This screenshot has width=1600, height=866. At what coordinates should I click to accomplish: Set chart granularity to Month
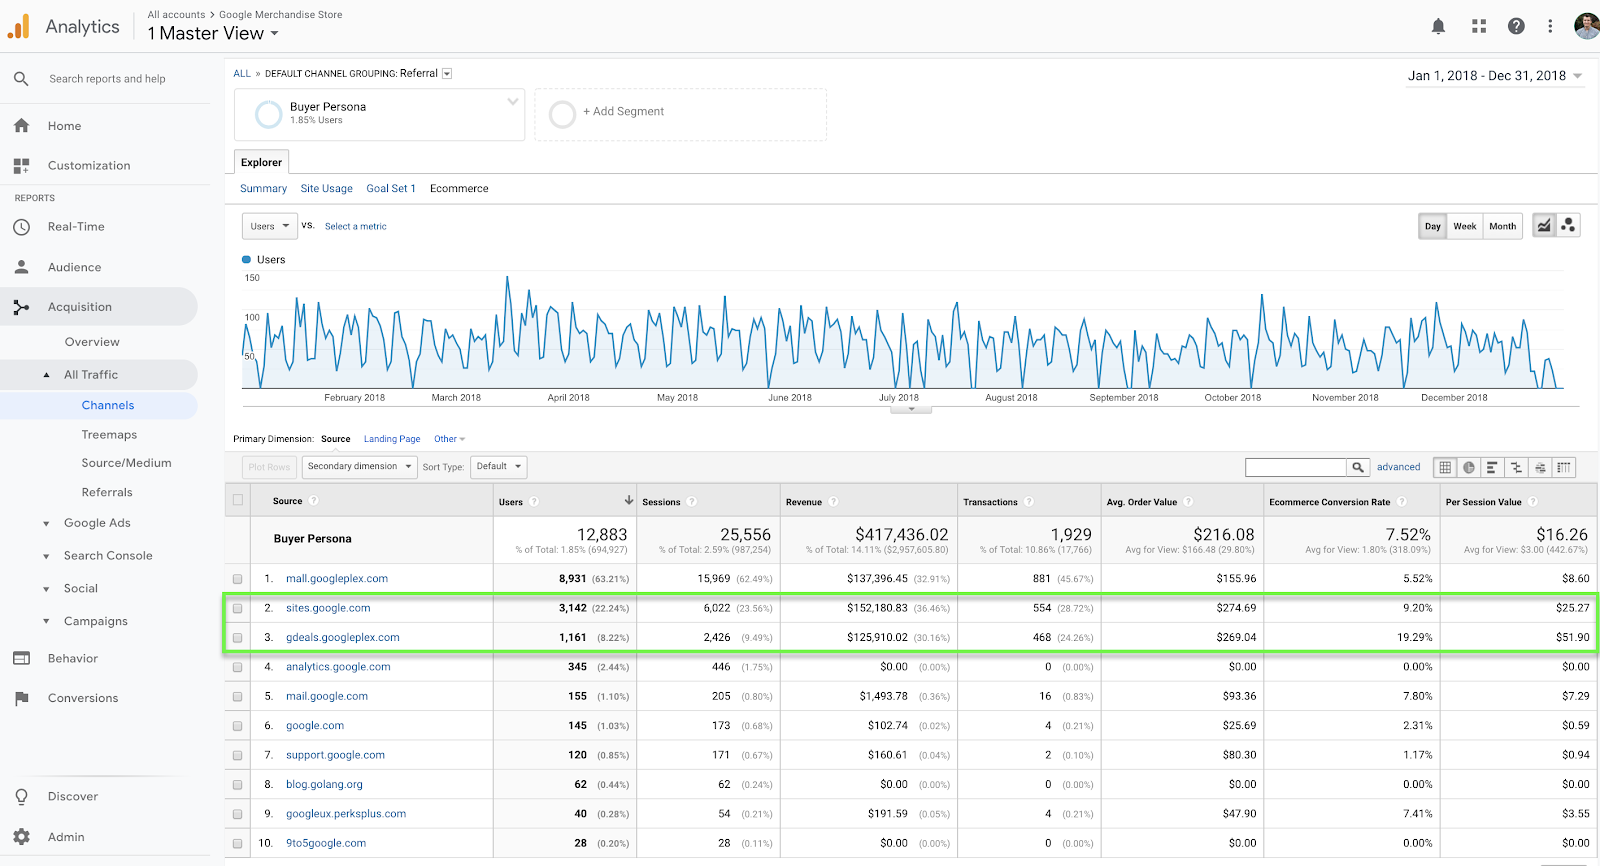[1502, 226]
